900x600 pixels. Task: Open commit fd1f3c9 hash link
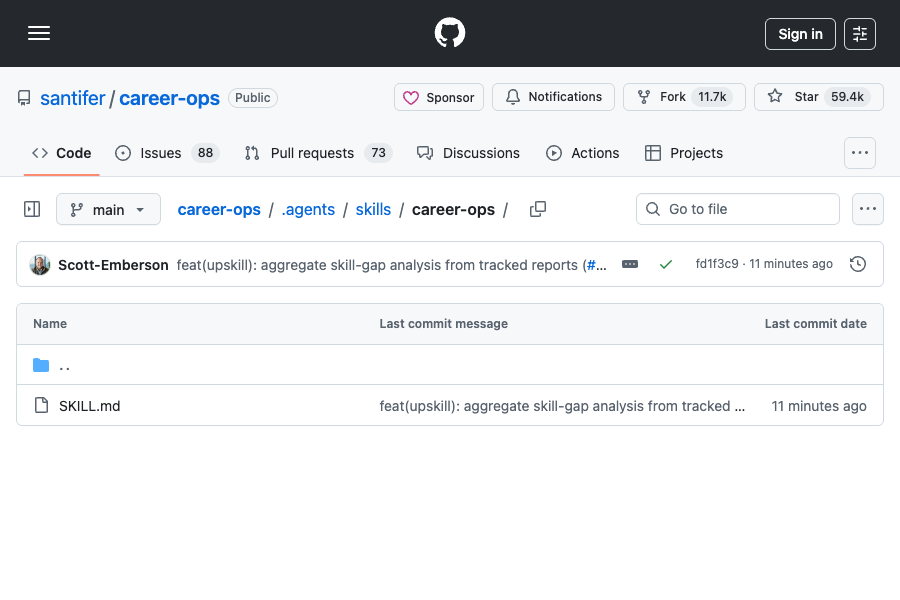point(716,264)
